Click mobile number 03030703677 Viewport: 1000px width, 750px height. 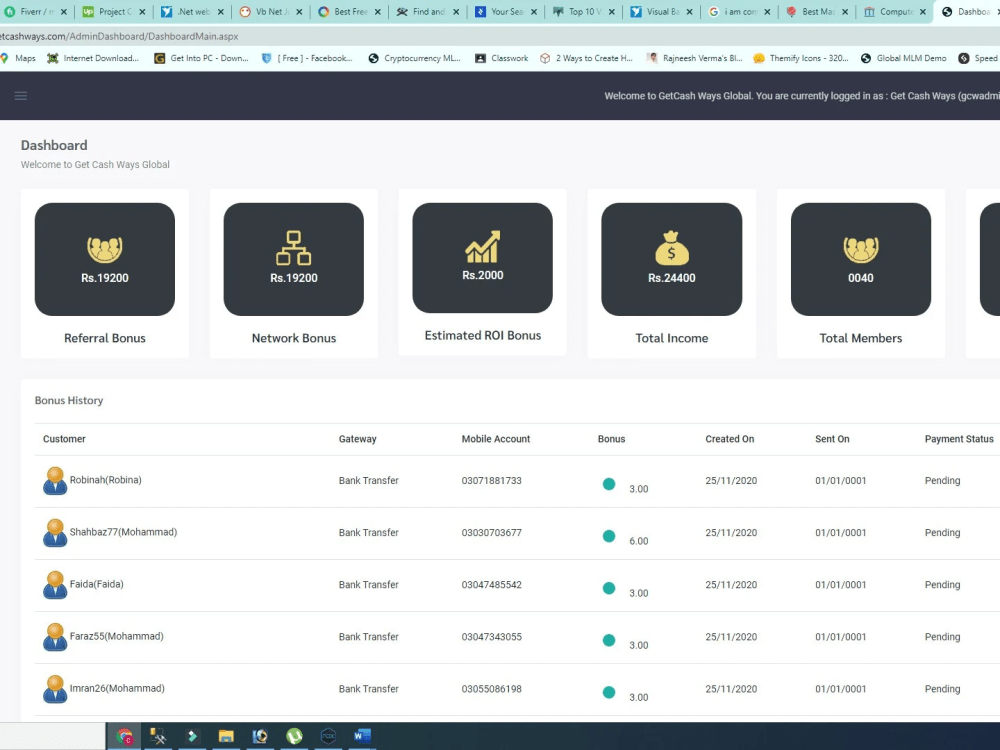tap(491, 533)
